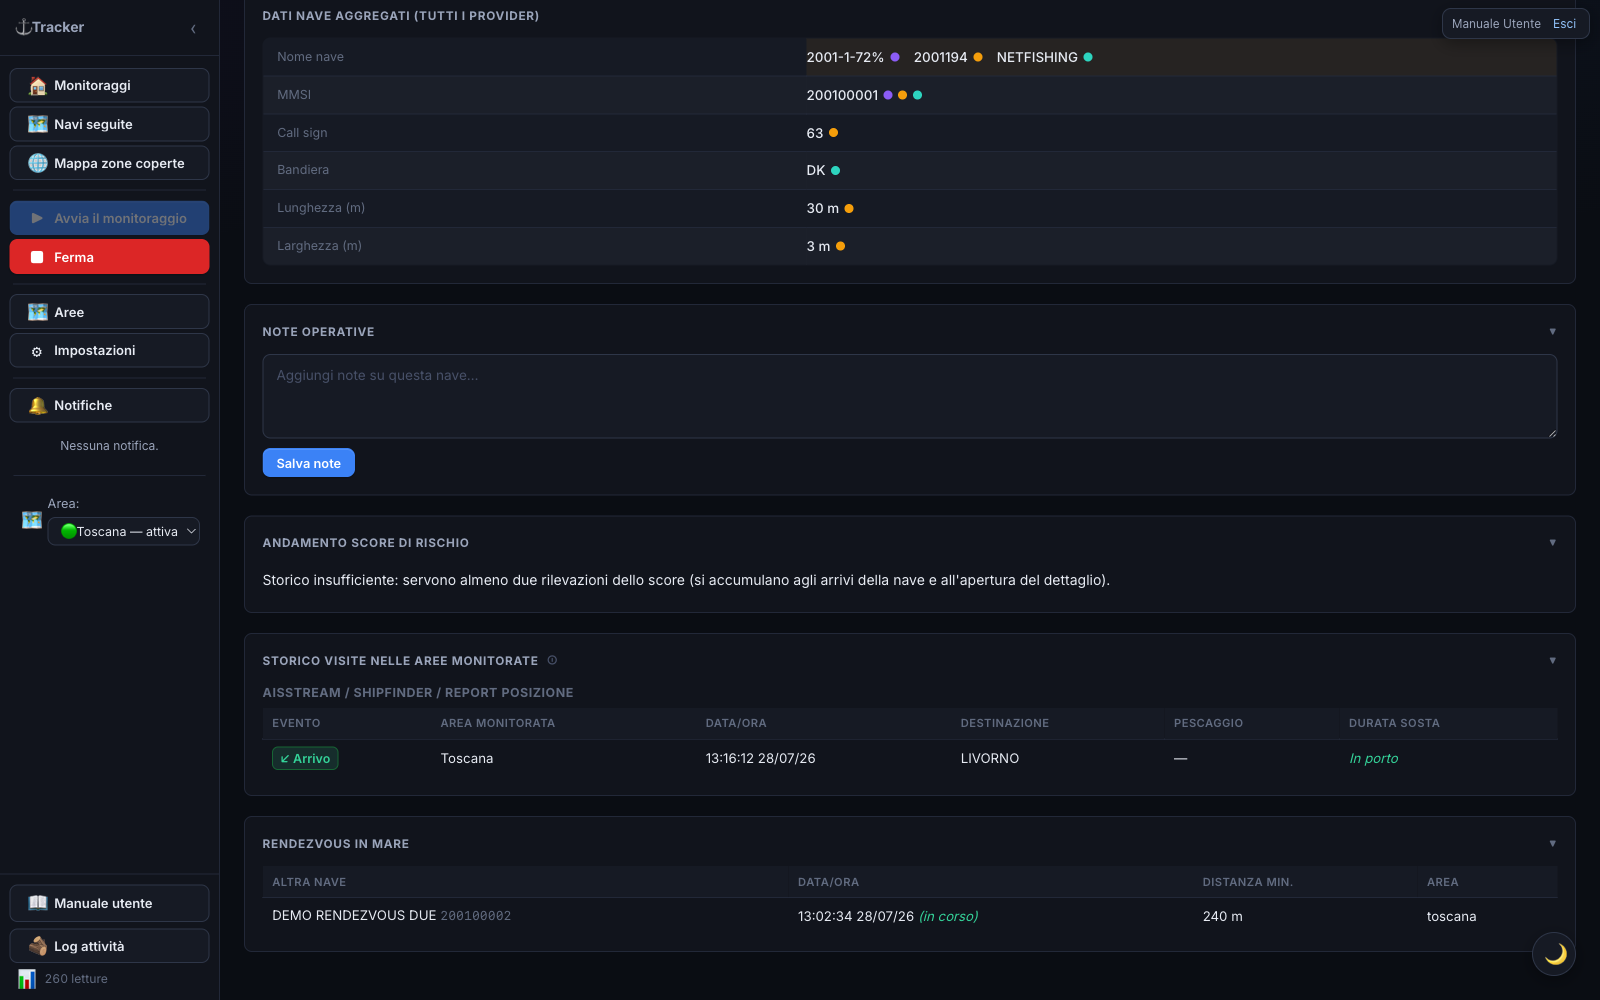
Task: Click the Log attività logs icon
Action: pyautogui.click(x=38, y=946)
